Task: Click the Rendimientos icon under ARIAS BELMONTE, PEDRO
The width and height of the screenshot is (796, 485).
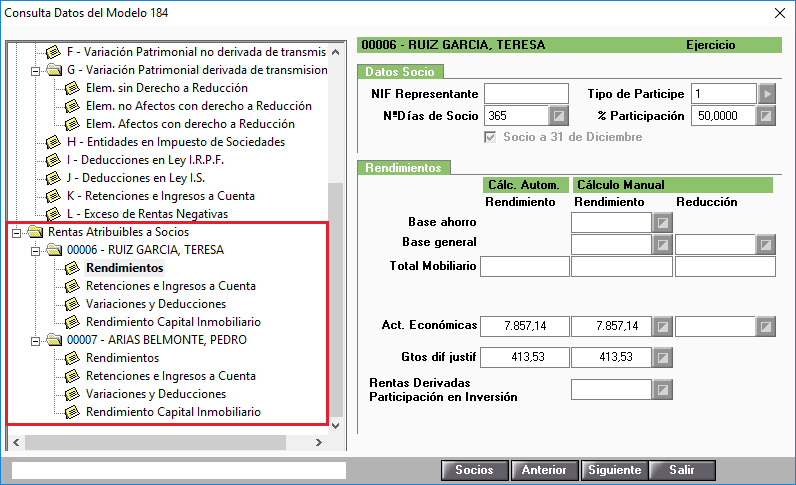Action: tap(72, 358)
